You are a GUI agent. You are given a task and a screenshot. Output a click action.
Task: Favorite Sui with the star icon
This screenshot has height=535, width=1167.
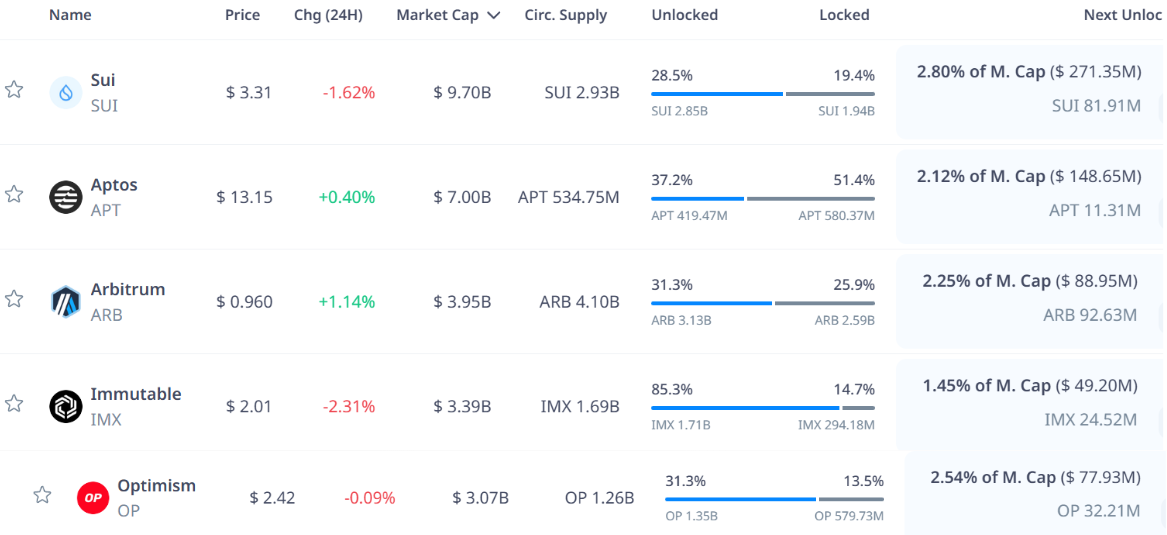coord(14,90)
